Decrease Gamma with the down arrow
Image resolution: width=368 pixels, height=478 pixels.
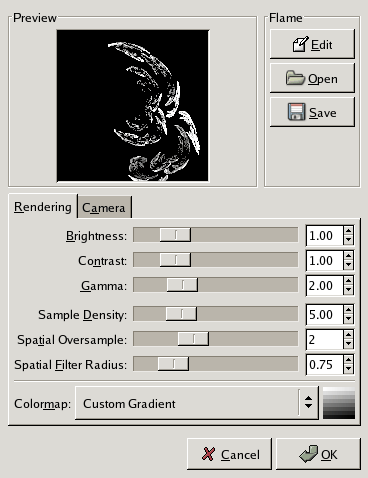348,290
